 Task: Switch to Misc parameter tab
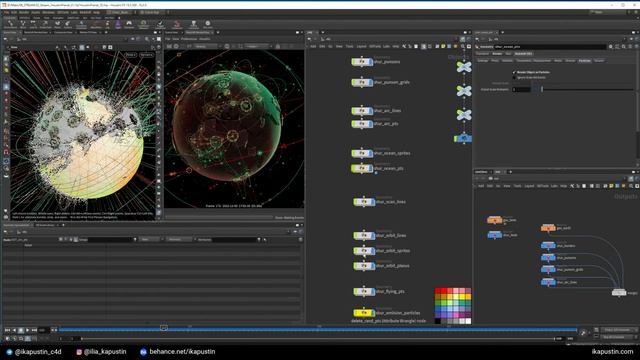(508, 53)
